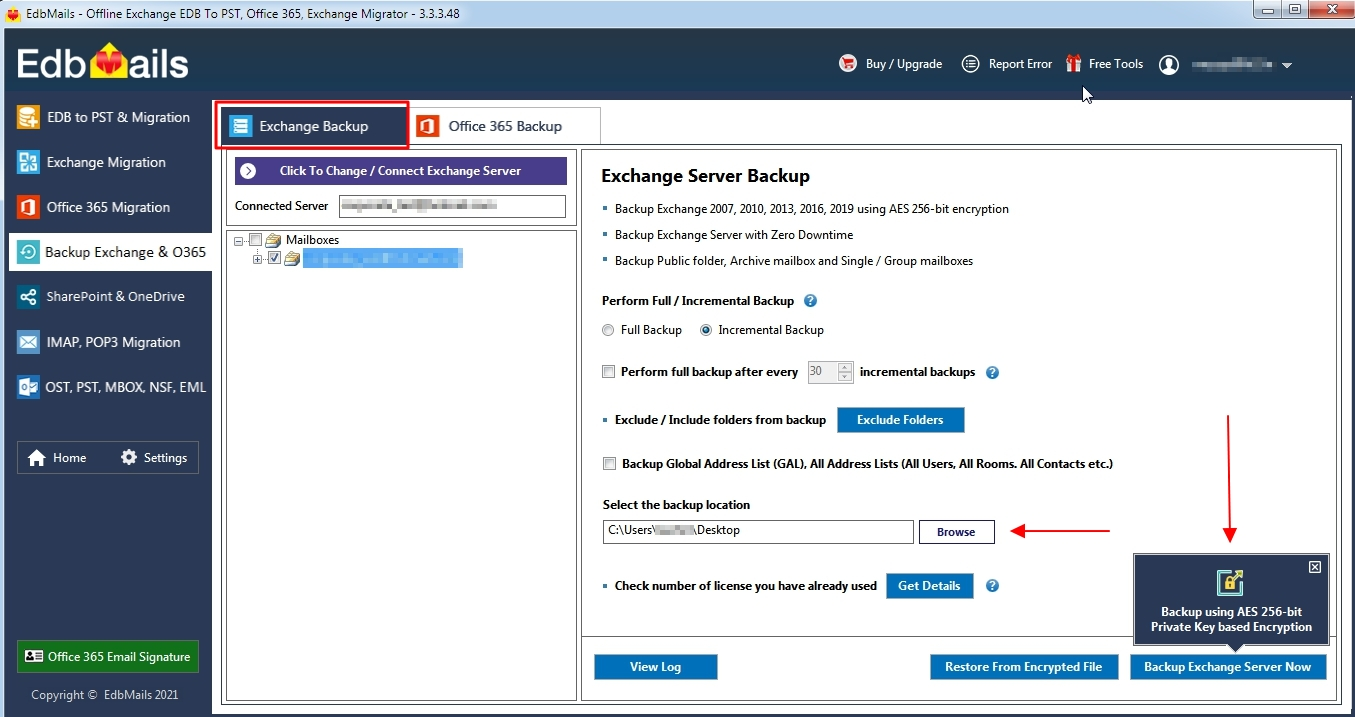Open the account dropdown at top right
Viewport: 1355px width, 717px height.
click(1288, 63)
